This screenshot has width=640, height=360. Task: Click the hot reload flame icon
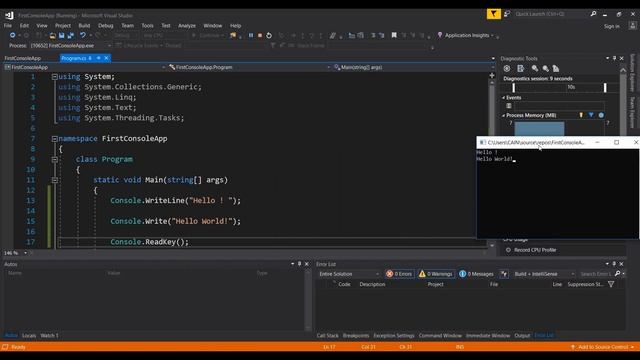tap(233, 36)
